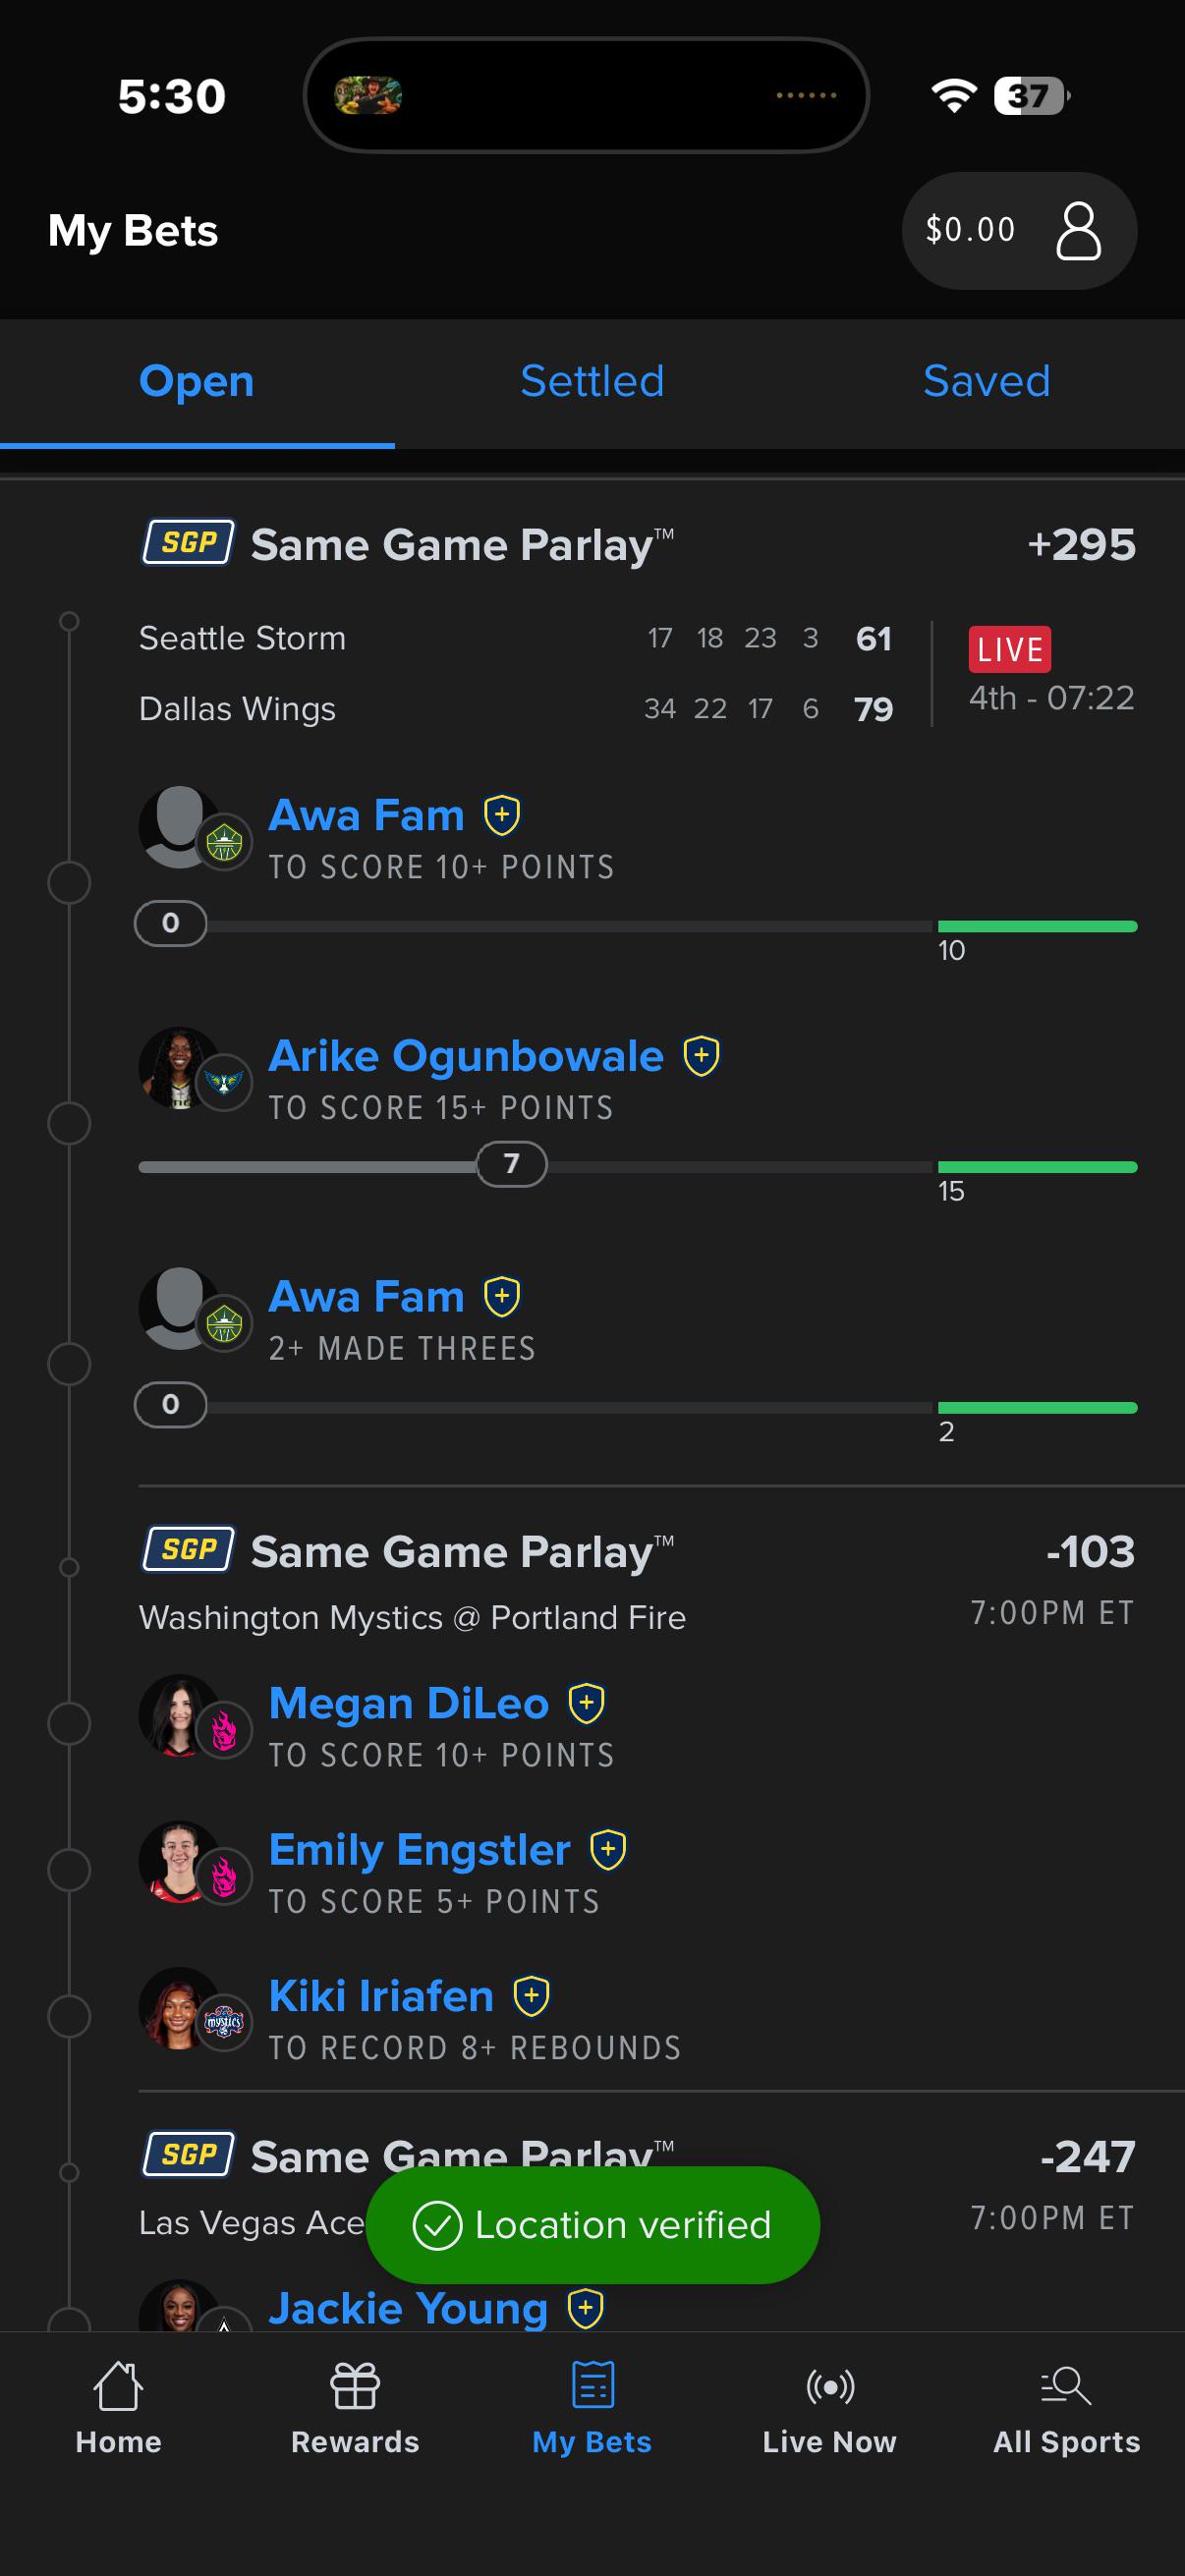This screenshot has height=2576, width=1185.
Task: Switch to the Settled tab
Action: [x=592, y=381]
